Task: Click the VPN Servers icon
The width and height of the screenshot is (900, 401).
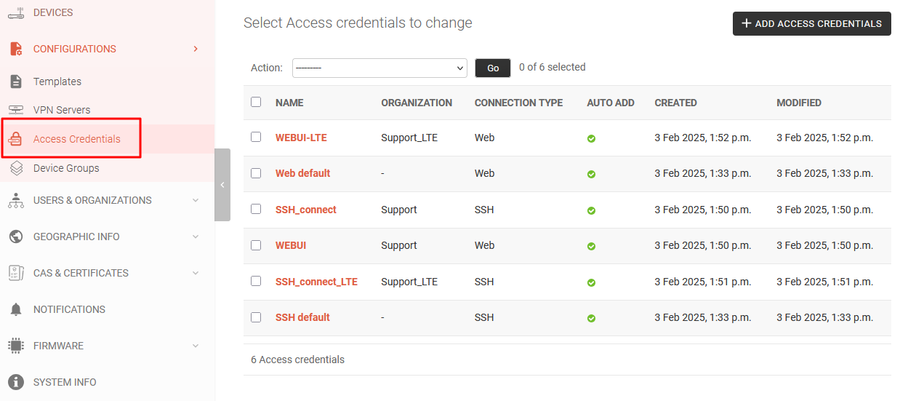Action: (16, 110)
